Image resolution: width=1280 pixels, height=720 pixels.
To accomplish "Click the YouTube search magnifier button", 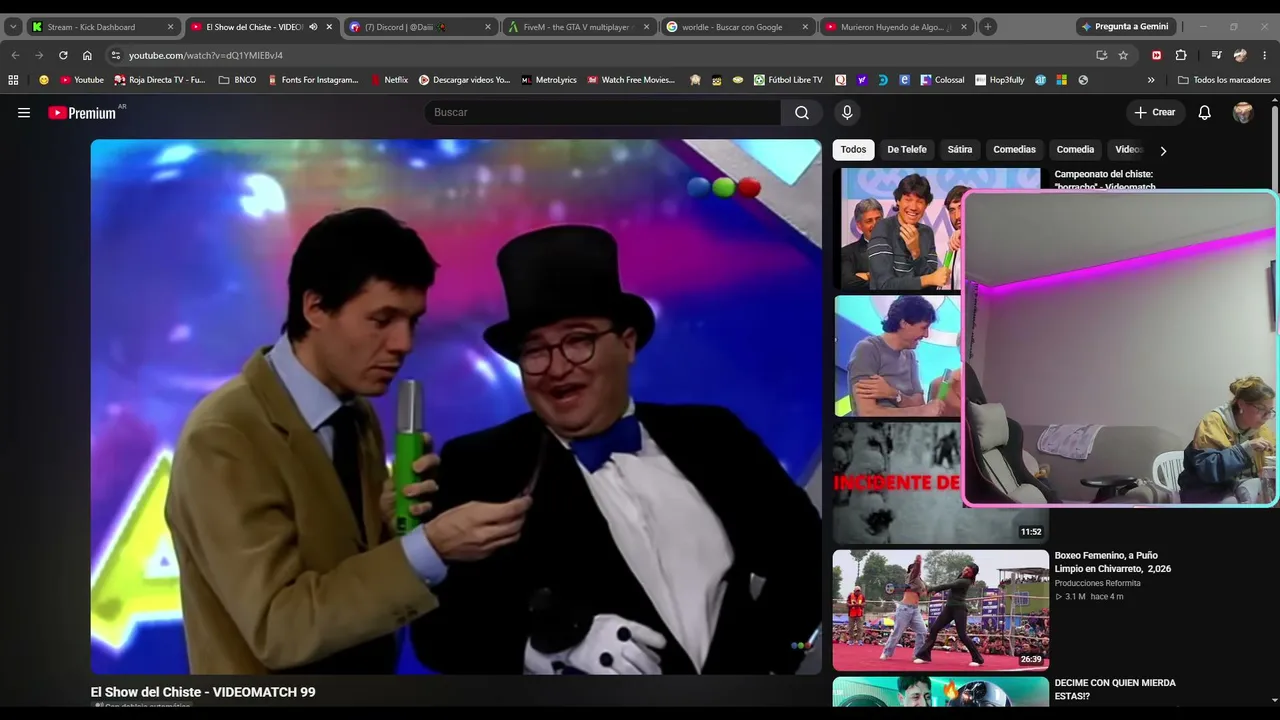I will click(x=802, y=113).
